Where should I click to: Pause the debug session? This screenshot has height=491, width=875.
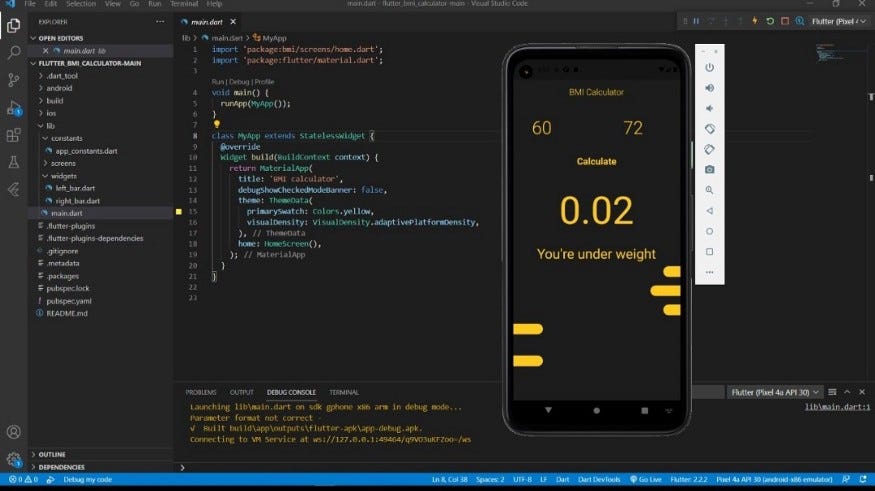click(x=696, y=21)
